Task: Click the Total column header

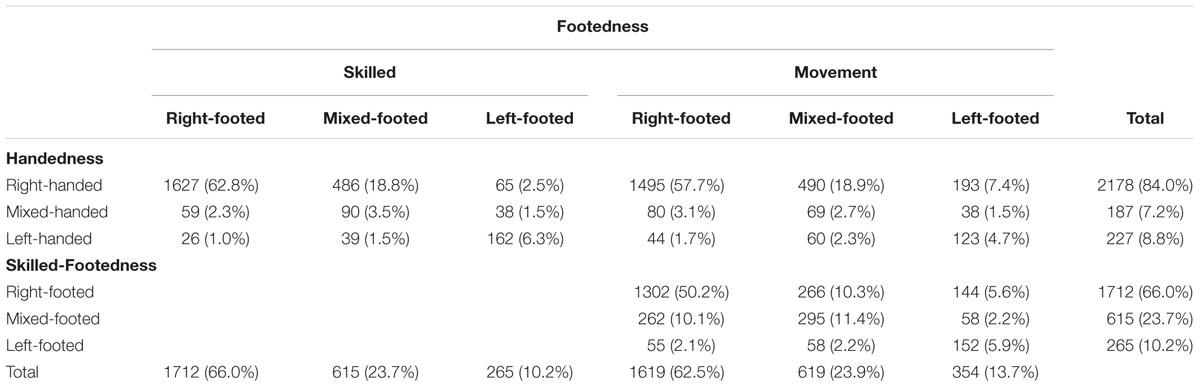Action: 1143,118
